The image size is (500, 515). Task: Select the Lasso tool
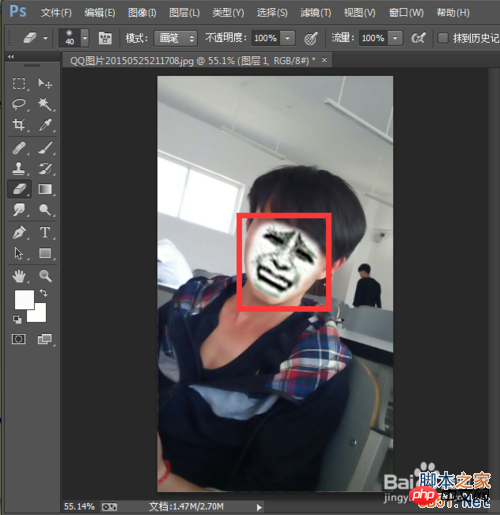click(x=19, y=104)
